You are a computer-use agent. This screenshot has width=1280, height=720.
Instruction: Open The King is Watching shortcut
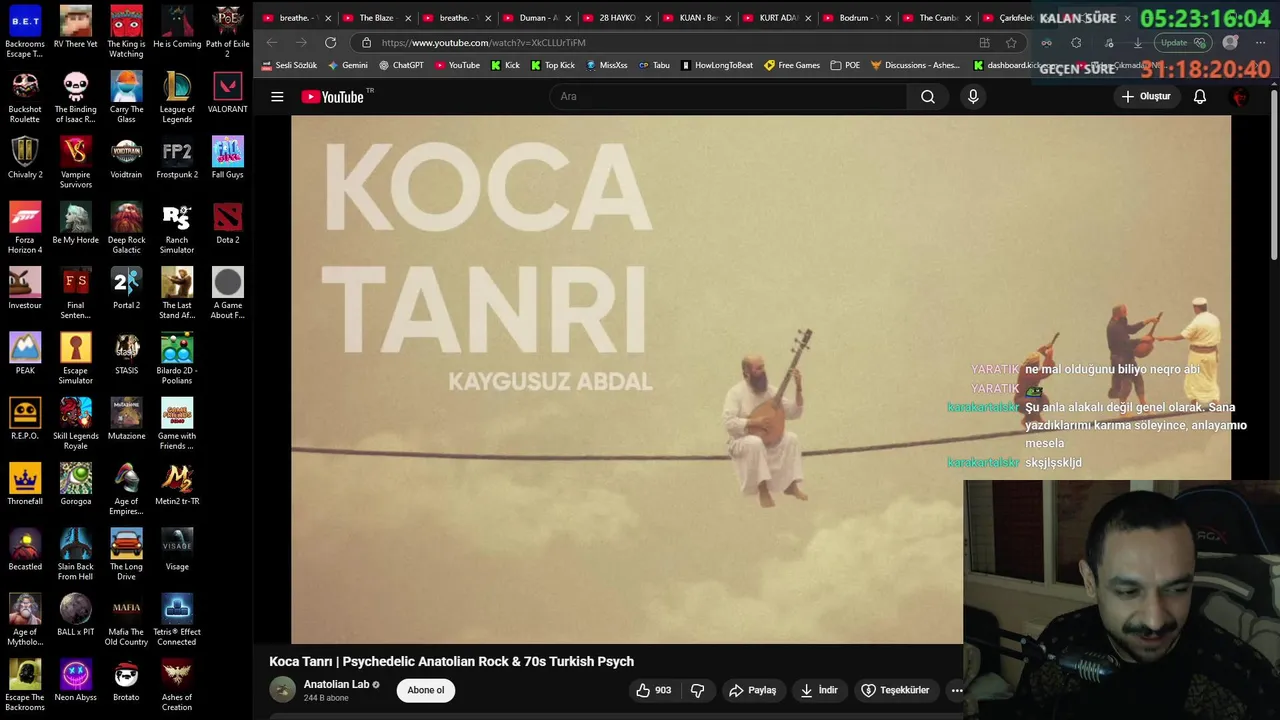pyautogui.click(x=126, y=31)
